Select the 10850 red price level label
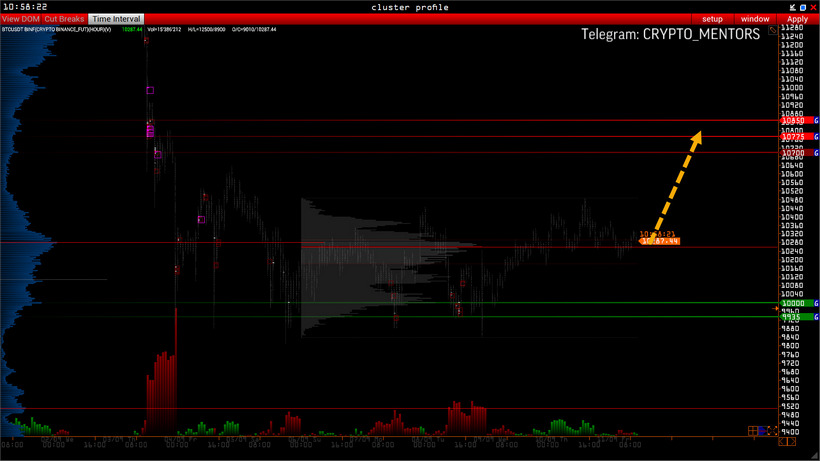The width and height of the screenshot is (820, 461). pos(795,121)
